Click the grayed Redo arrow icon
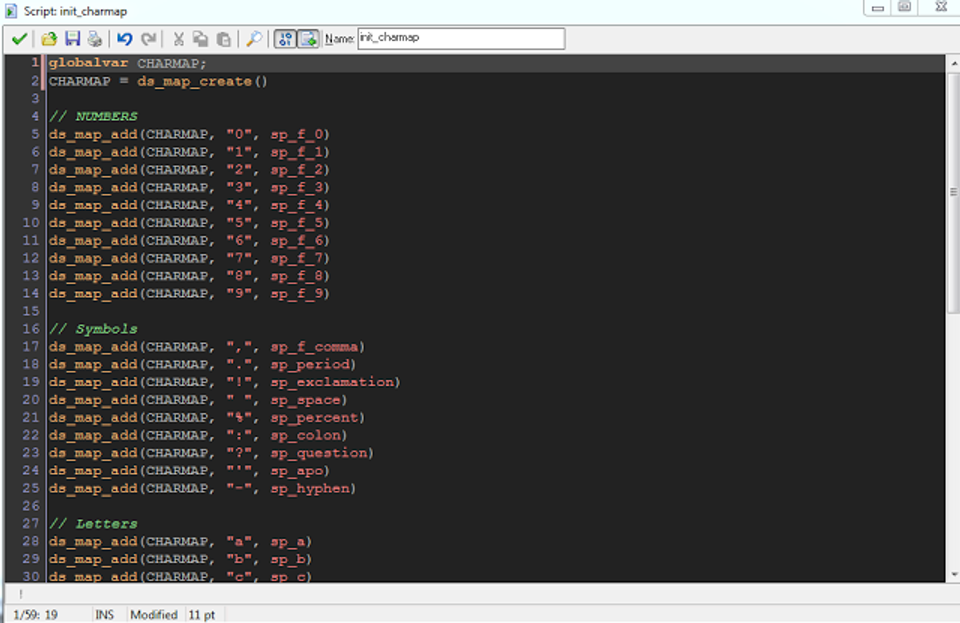 pyautogui.click(x=148, y=39)
